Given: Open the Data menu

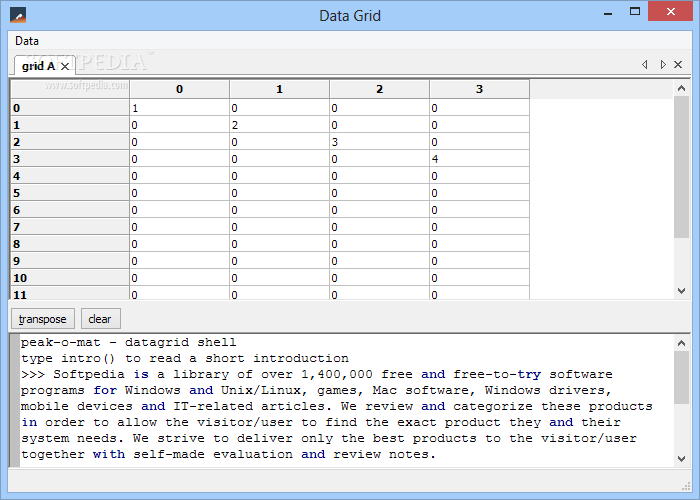Looking at the screenshot, I should pos(27,41).
